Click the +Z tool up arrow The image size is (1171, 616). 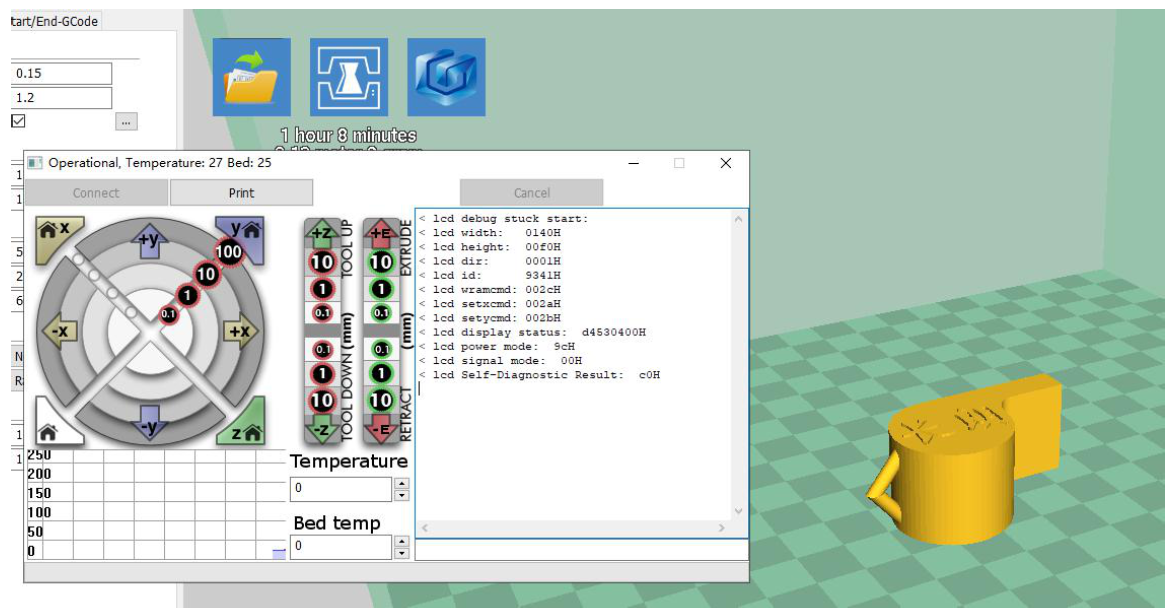[321, 233]
